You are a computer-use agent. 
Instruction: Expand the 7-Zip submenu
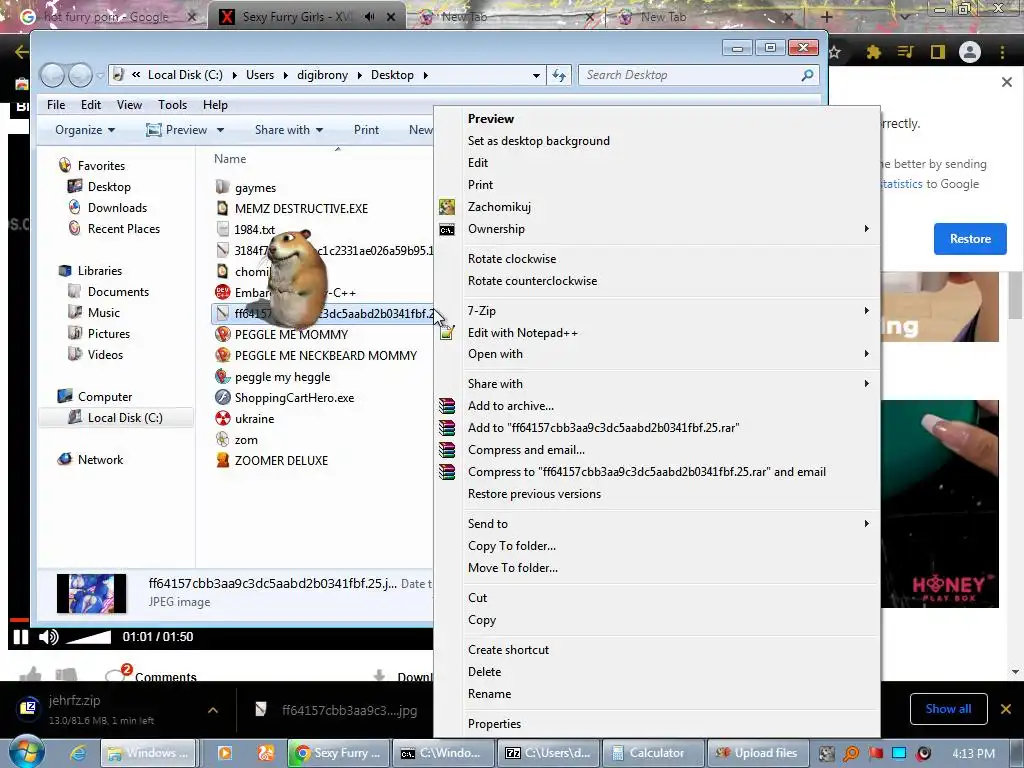(x=659, y=311)
